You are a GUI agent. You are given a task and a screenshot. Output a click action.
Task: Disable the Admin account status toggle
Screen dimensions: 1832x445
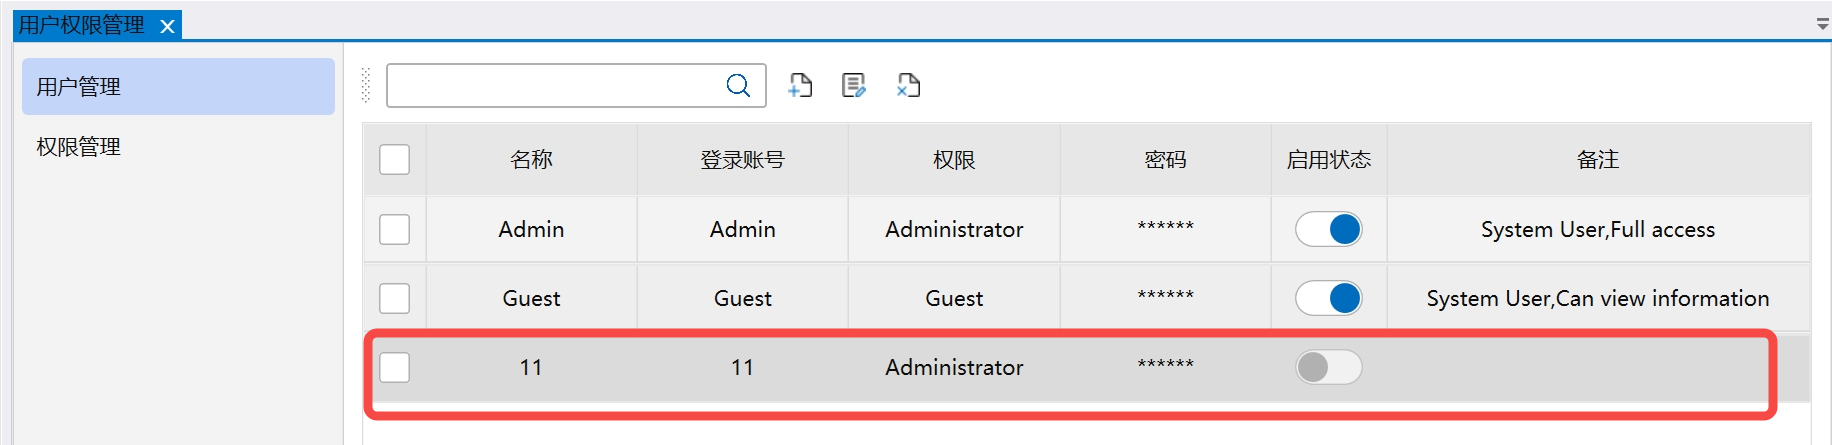click(1328, 229)
